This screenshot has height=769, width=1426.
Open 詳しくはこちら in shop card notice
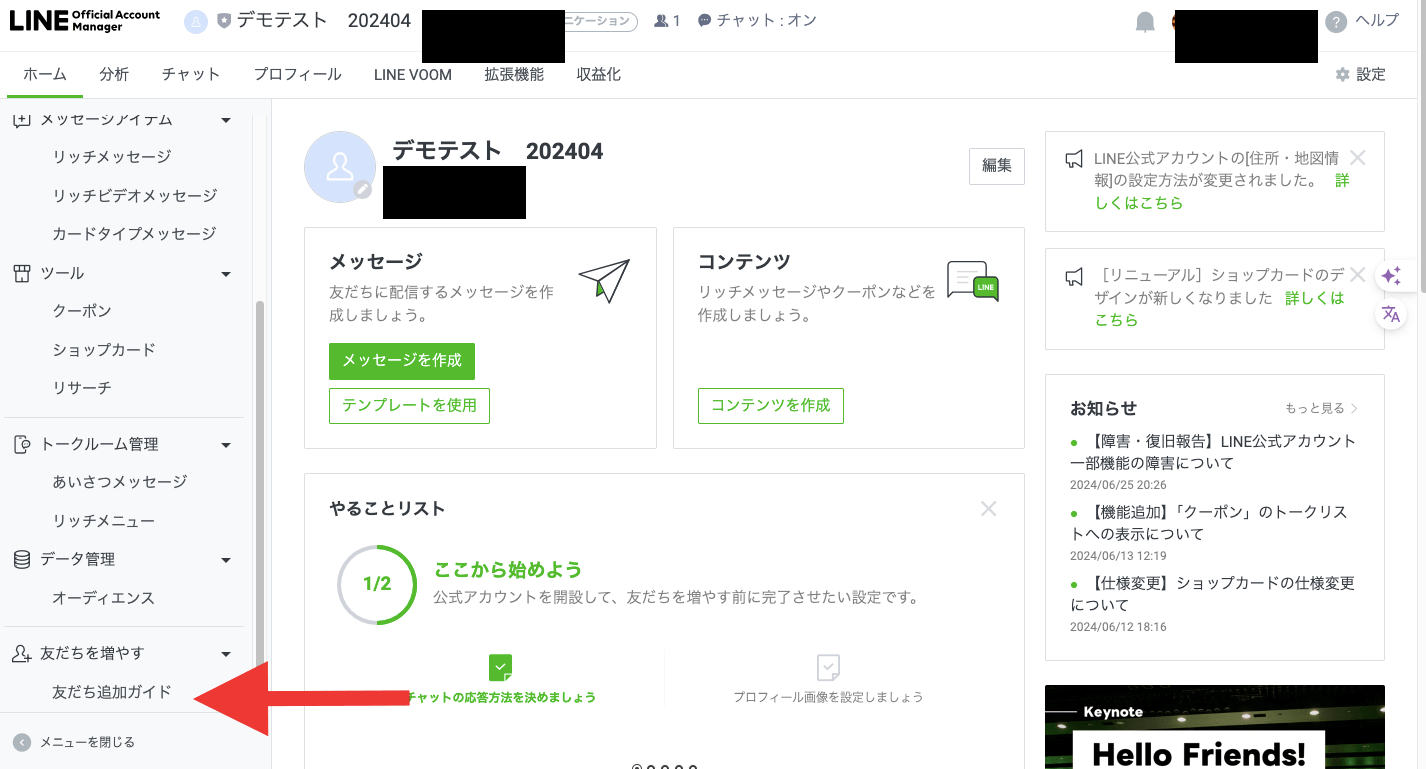1220,309
